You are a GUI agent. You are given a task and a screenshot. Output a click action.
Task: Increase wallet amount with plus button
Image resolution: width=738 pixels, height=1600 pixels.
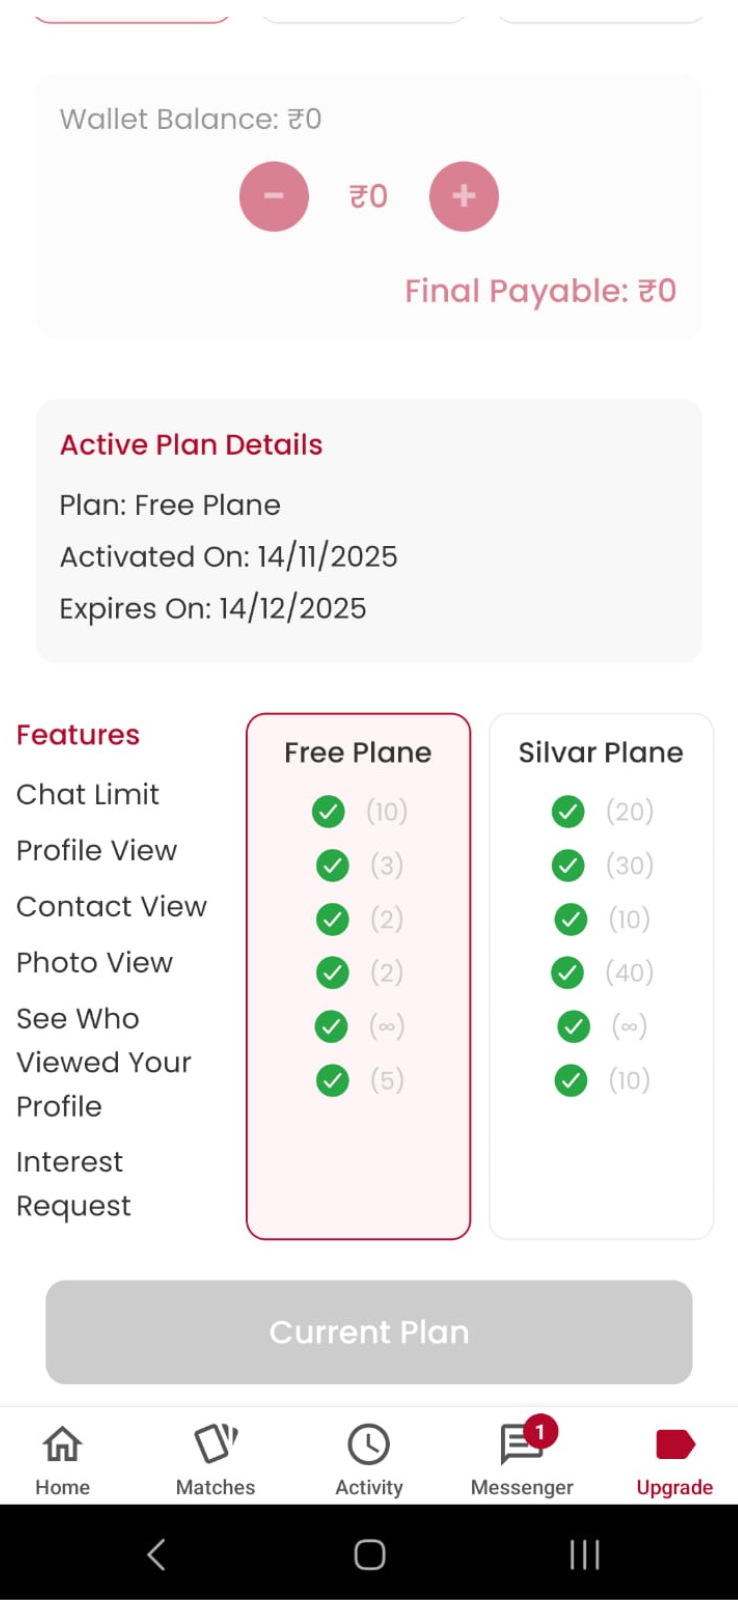464,196
